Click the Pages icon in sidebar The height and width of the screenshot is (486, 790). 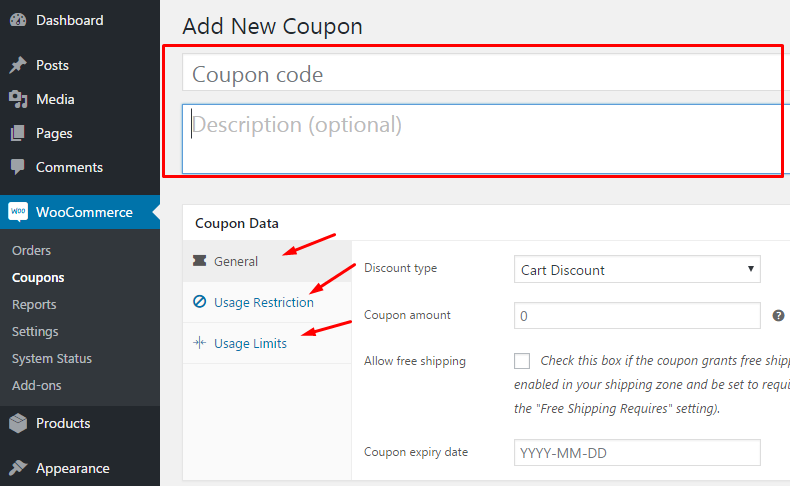click(x=18, y=134)
